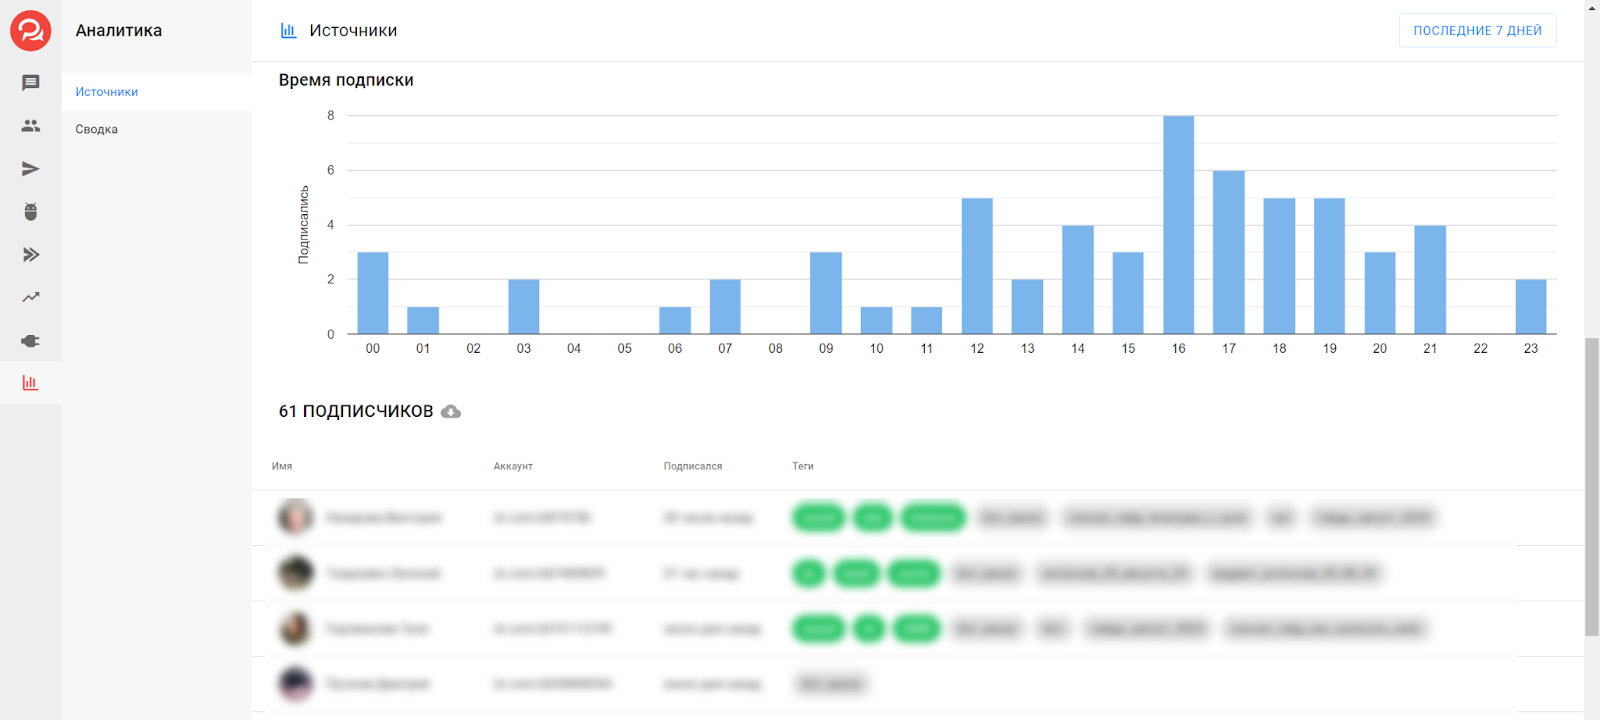The width and height of the screenshot is (1600, 720).
Task: Open the trending line growth icon
Action: [x=30, y=297]
